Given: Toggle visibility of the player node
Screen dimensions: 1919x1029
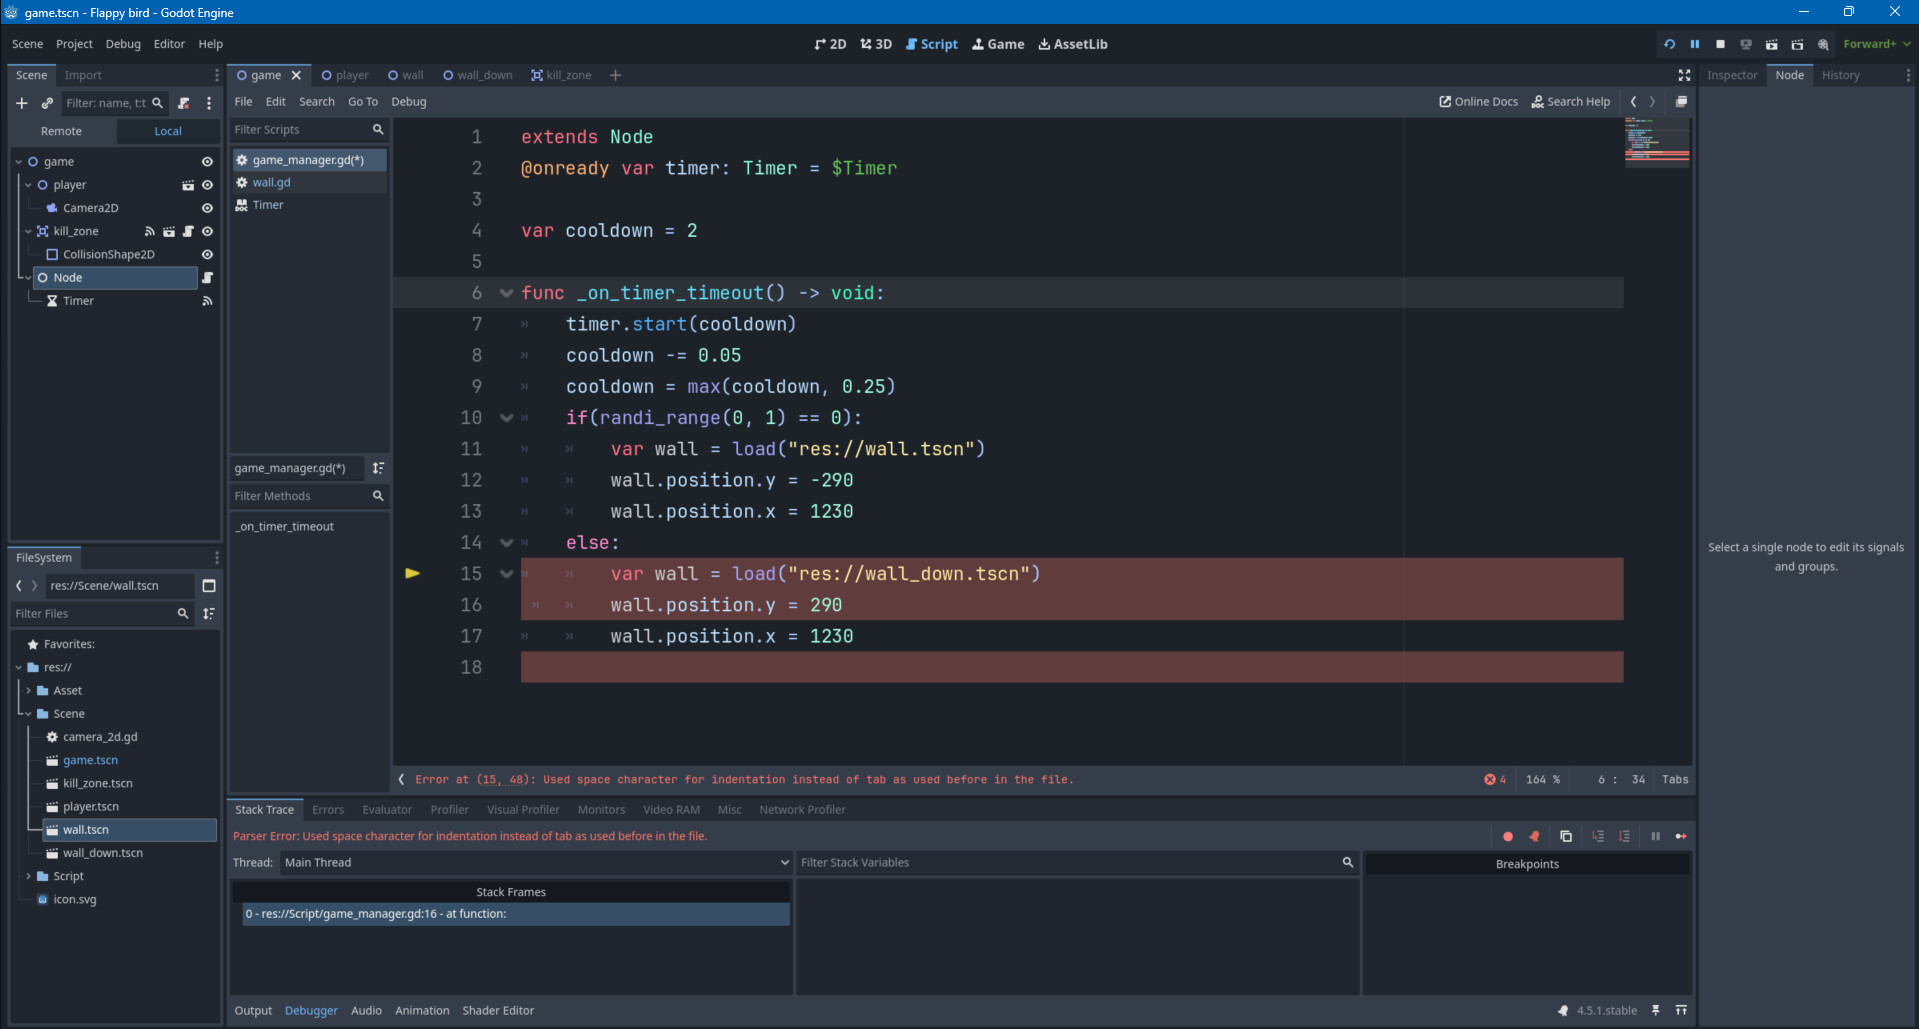Looking at the screenshot, I should [208, 185].
